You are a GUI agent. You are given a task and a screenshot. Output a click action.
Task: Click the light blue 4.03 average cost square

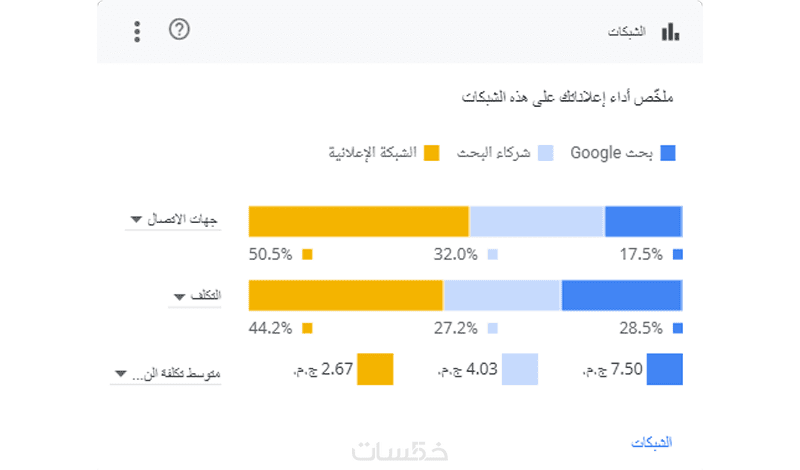[x=520, y=370]
